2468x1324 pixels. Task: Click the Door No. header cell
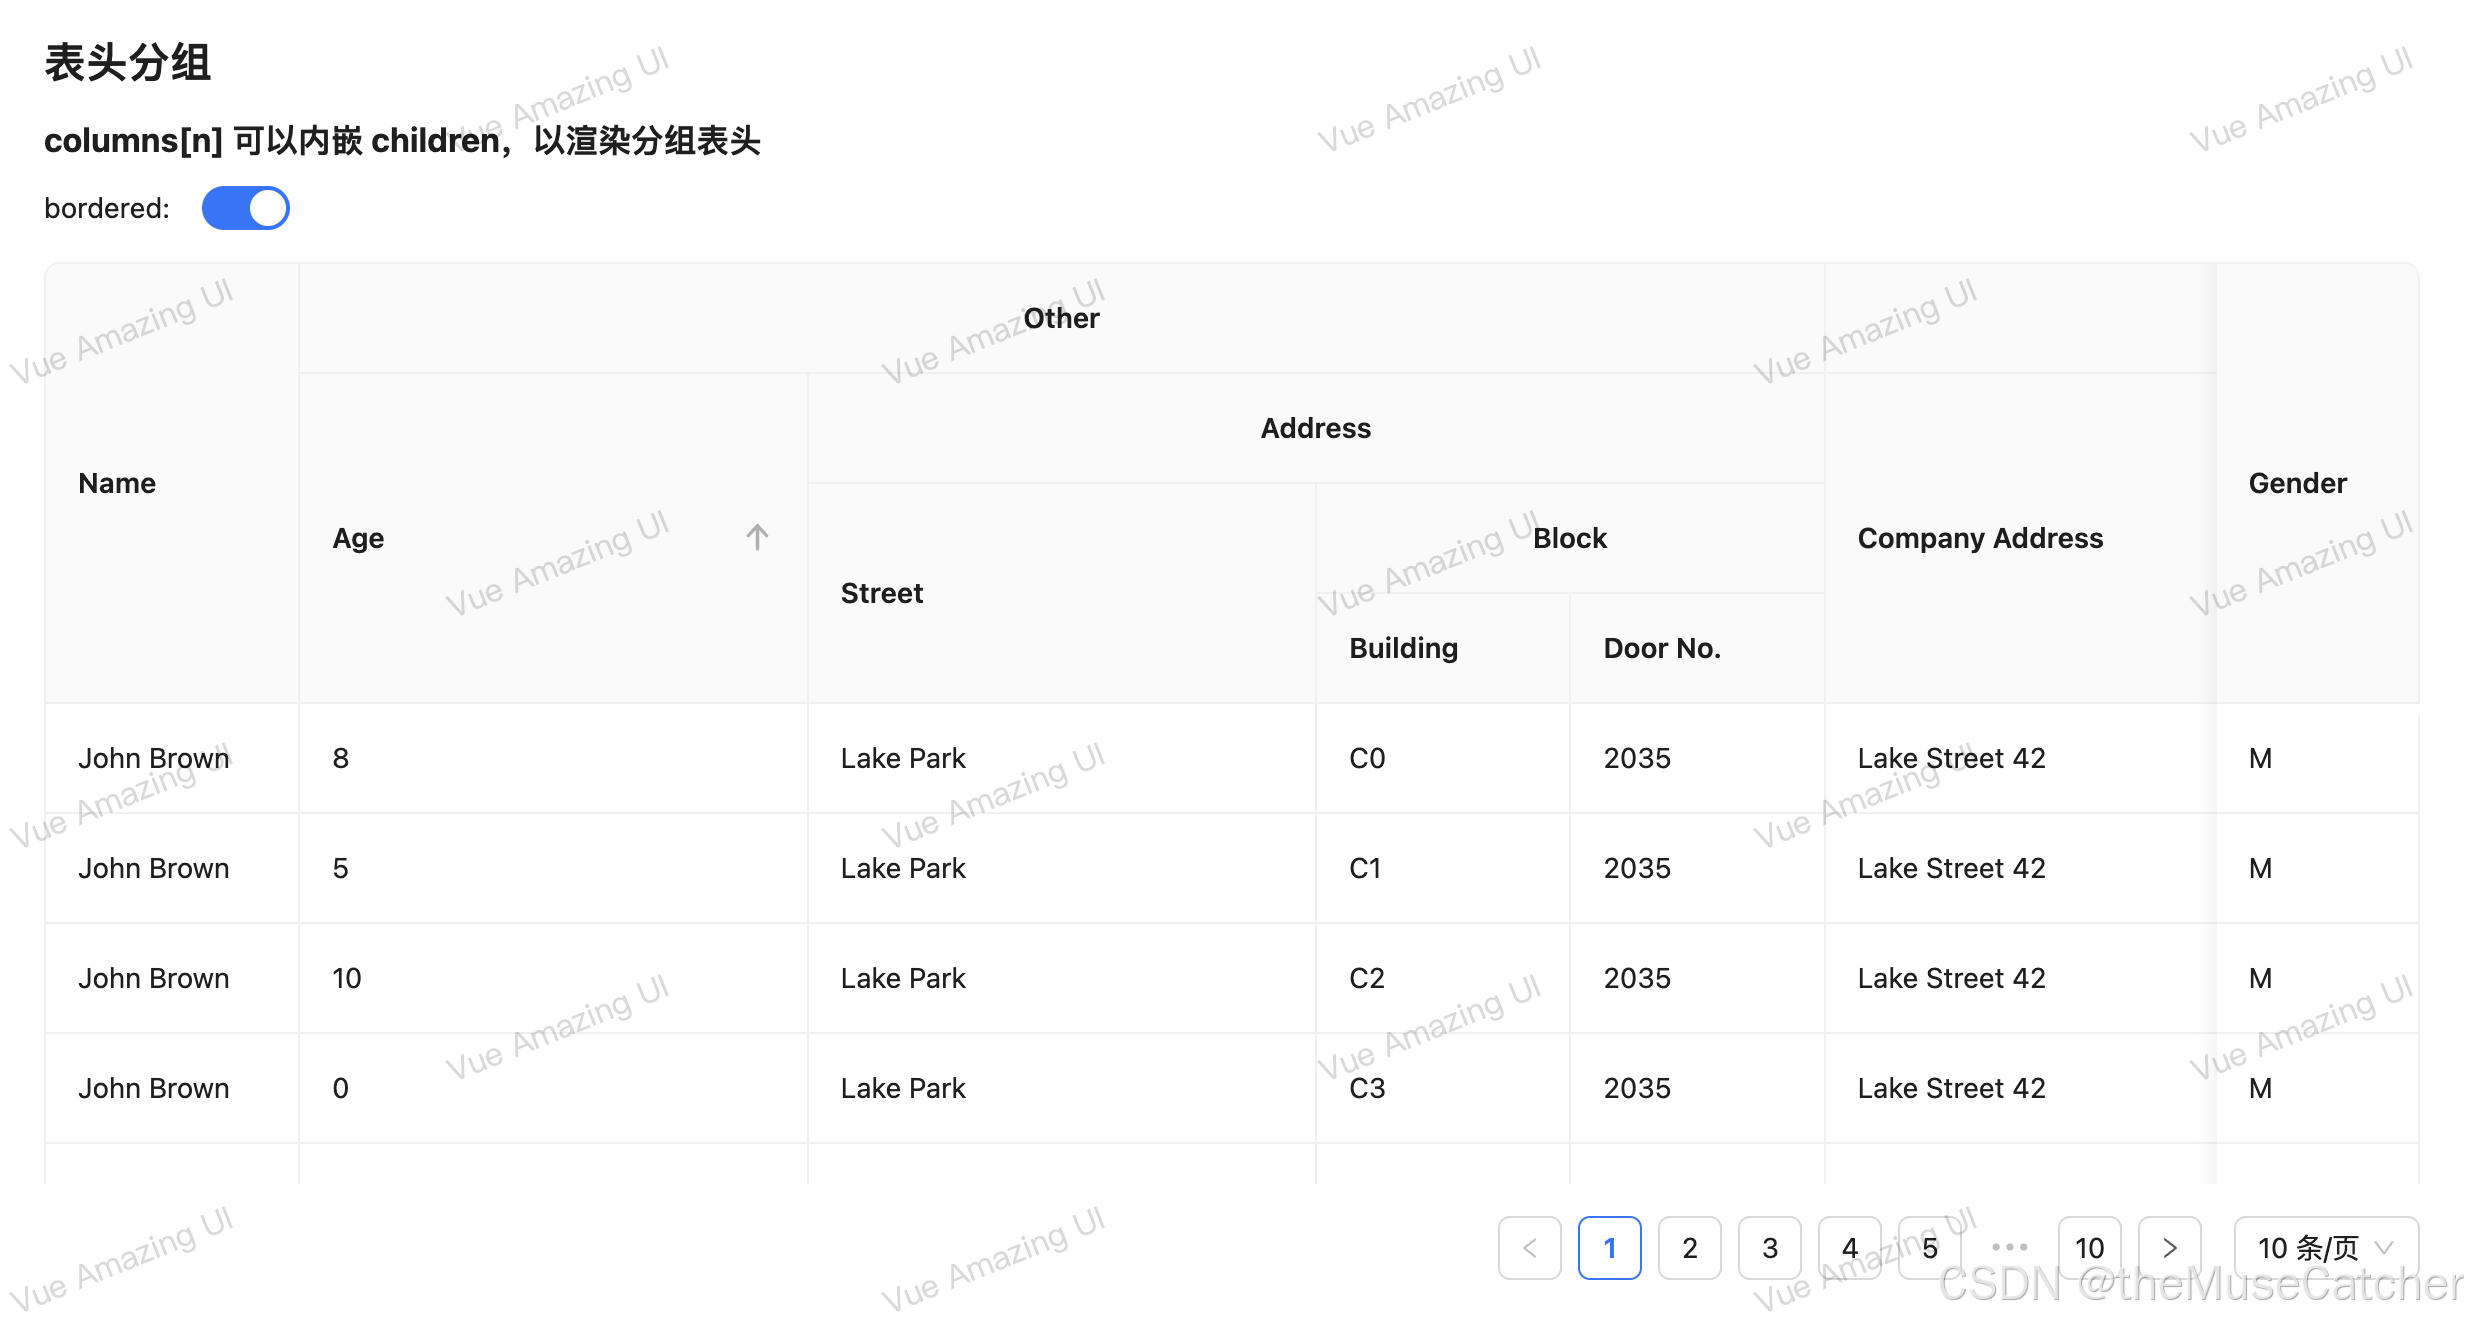[1661, 648]
